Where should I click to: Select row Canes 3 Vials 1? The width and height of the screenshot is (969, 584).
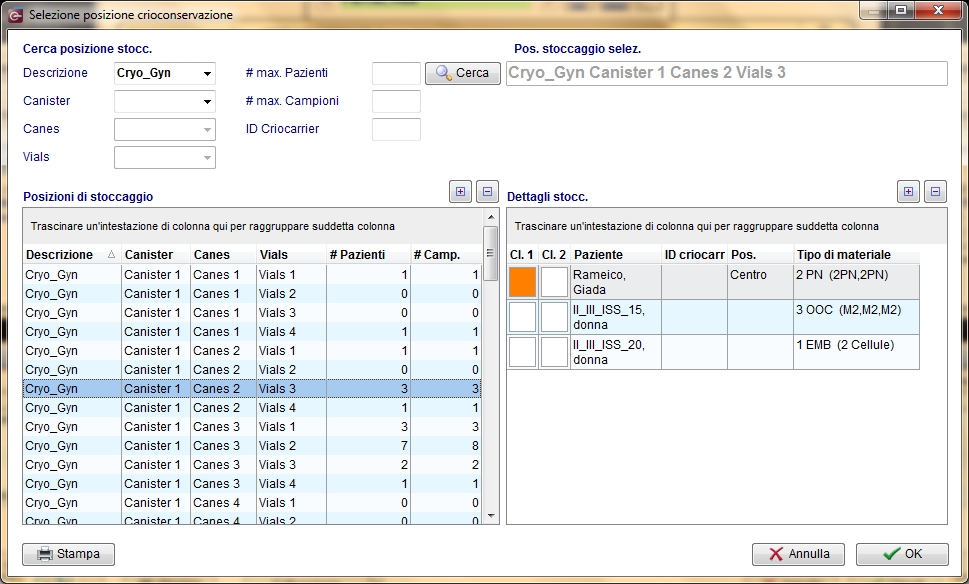(x=252, y=427)
